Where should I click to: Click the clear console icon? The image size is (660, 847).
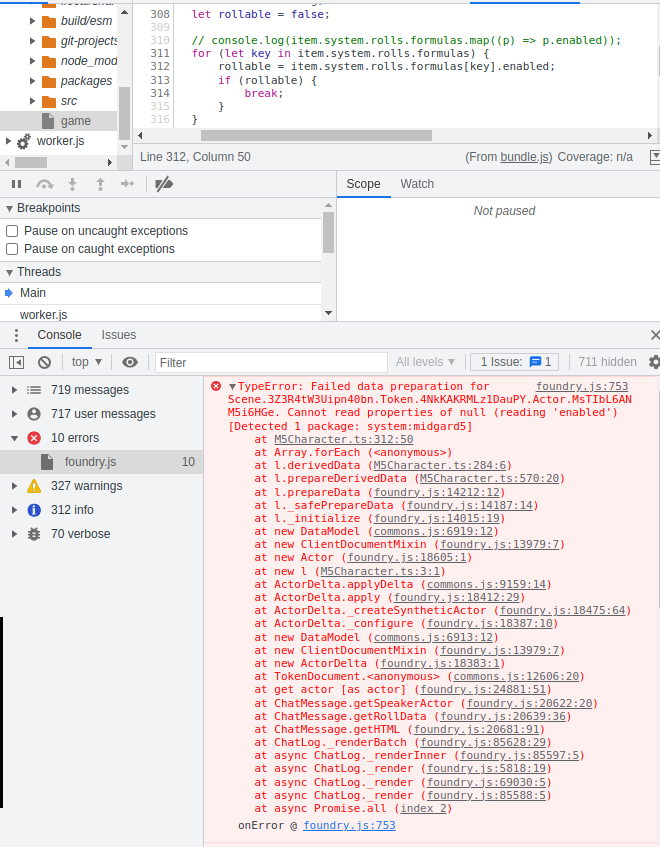tap(44, 362)
